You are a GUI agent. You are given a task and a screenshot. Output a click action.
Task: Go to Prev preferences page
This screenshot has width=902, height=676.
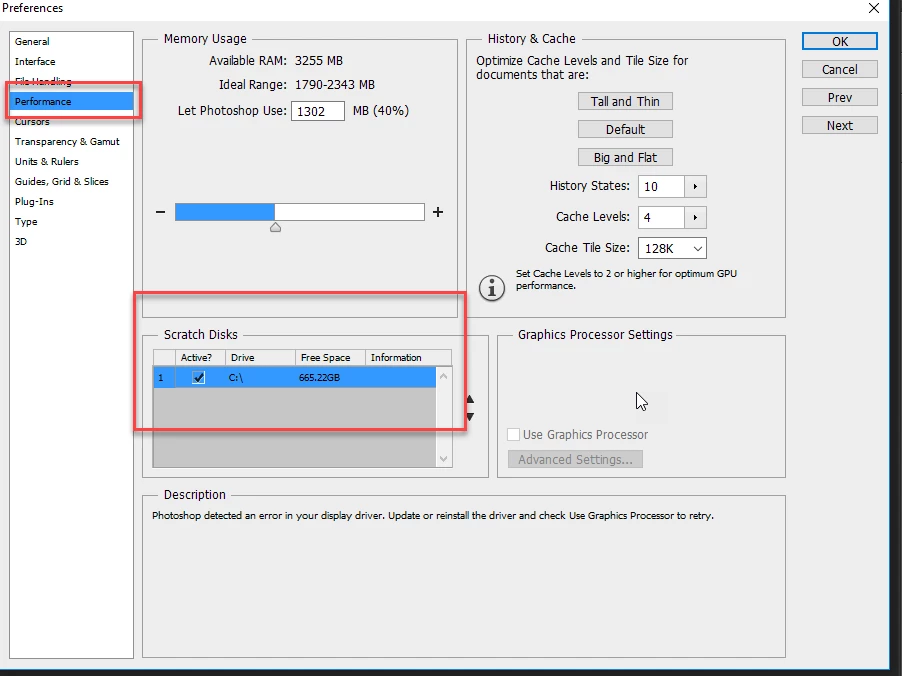coord(839,97)
